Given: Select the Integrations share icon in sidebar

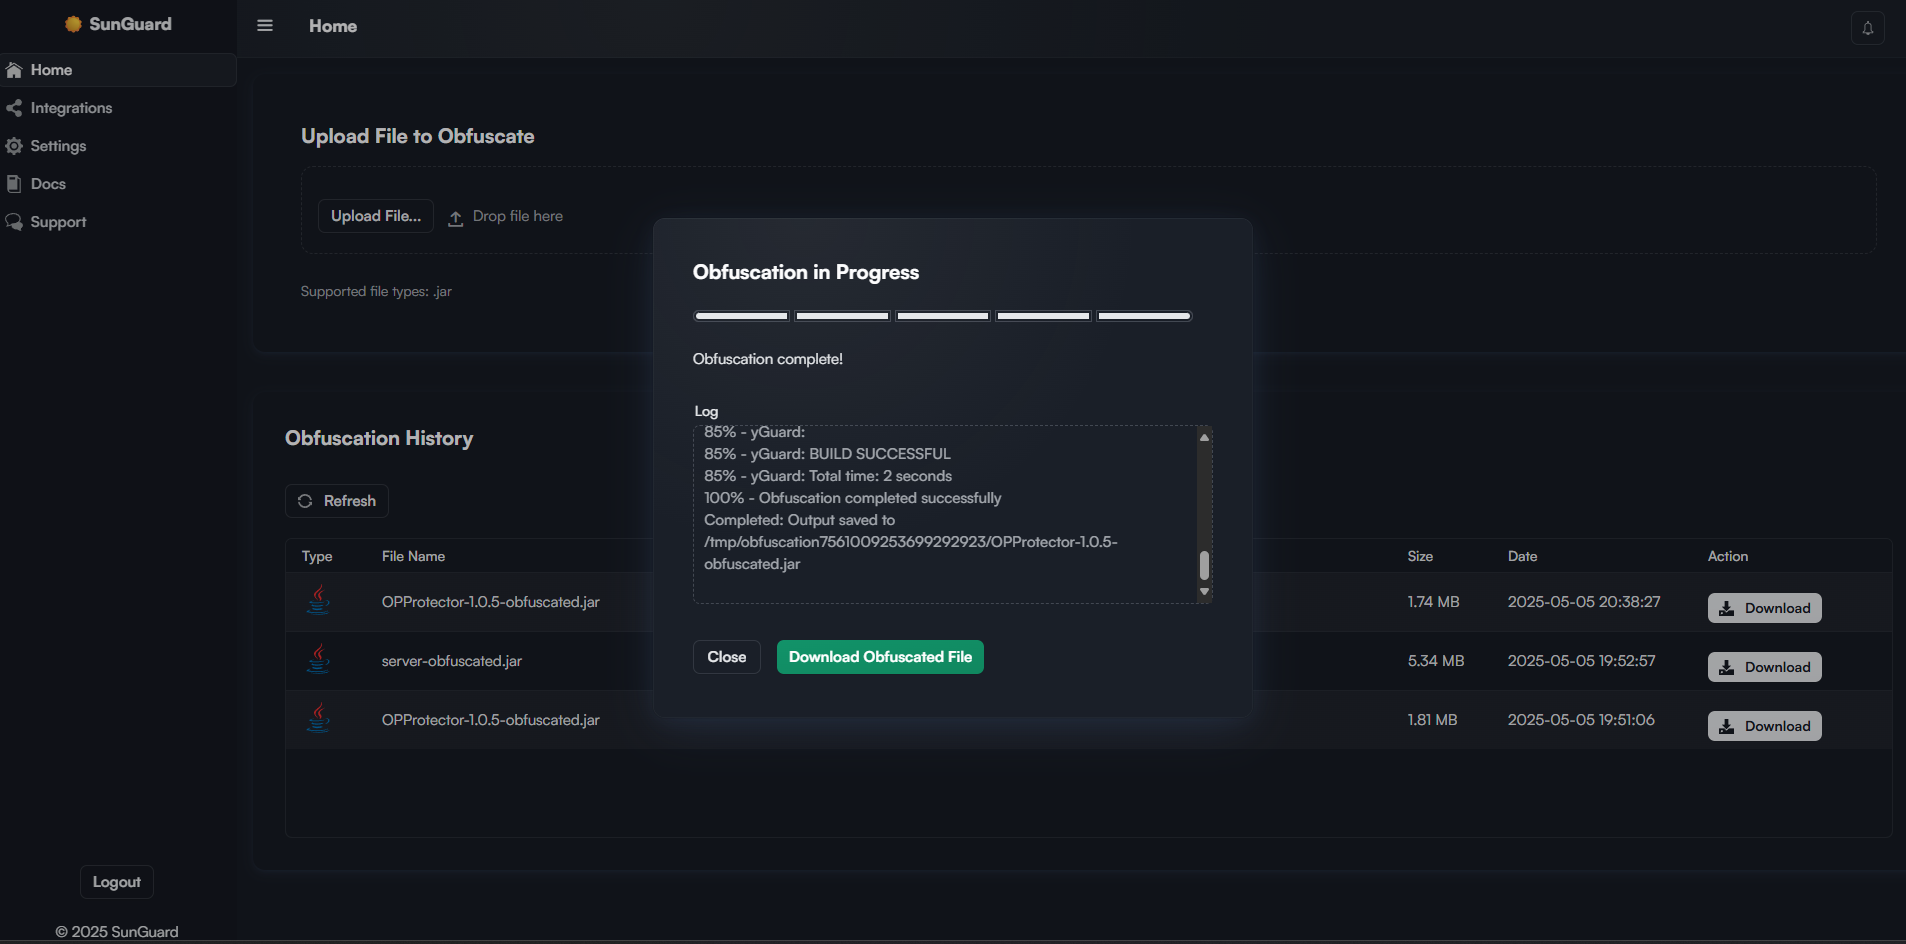Looking at the screenshot, I should tap(15, 107).
